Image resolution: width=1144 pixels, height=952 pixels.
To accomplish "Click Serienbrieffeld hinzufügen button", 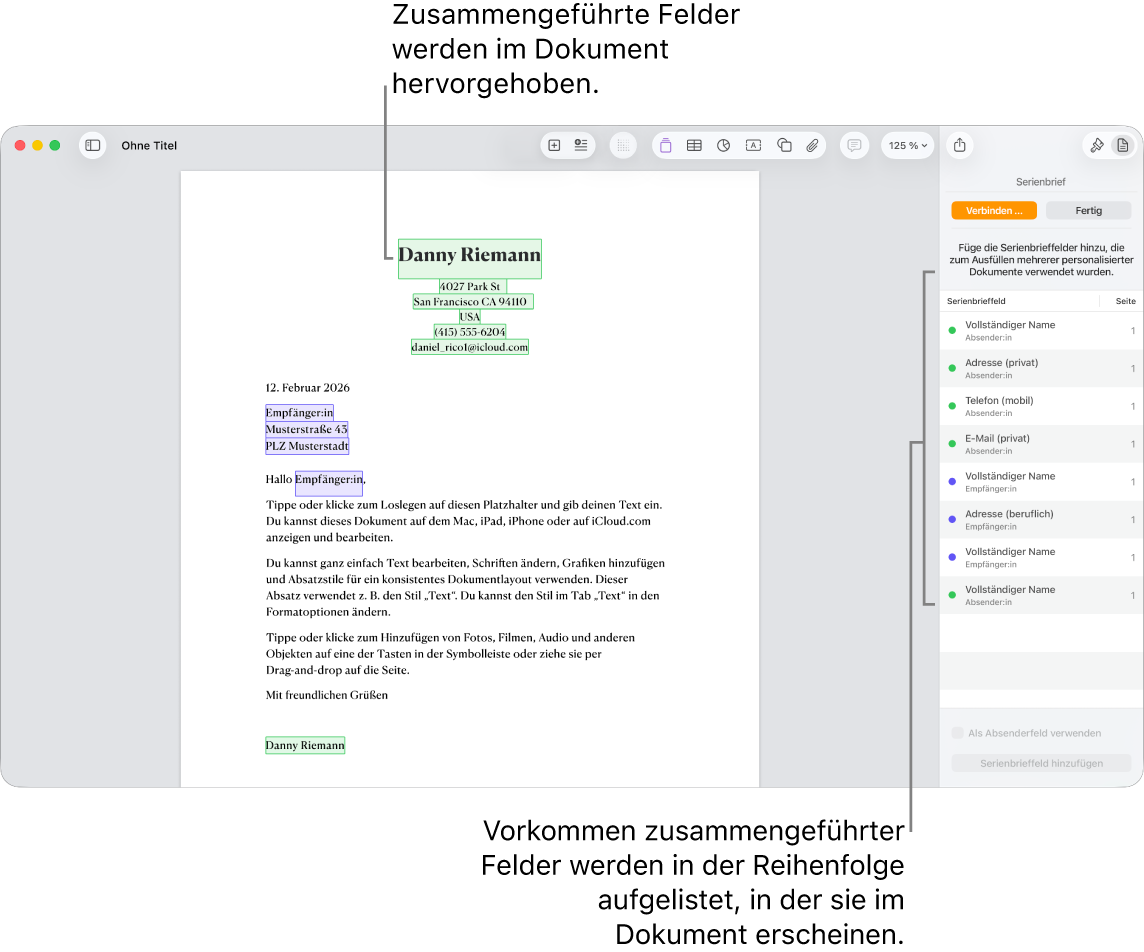I will 1041,763.
